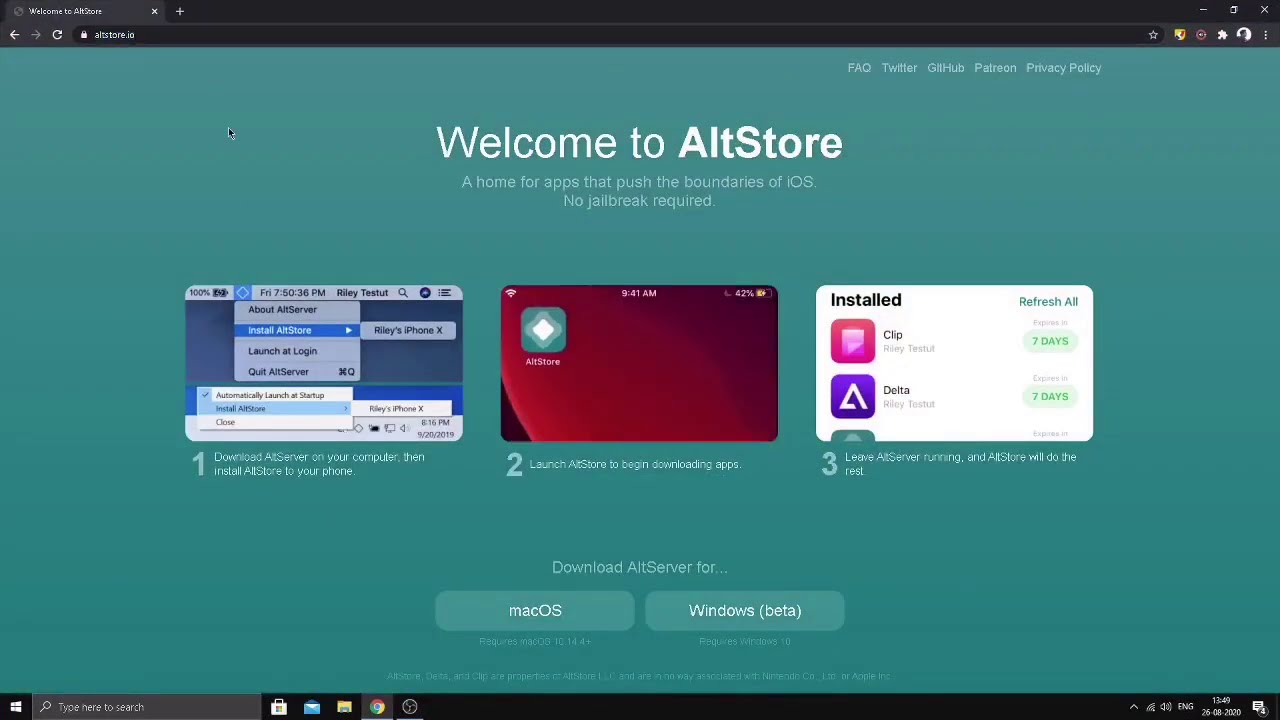Click the ENG language indicator
This screenshot has height=720, width=1280.
(1186, 707)
